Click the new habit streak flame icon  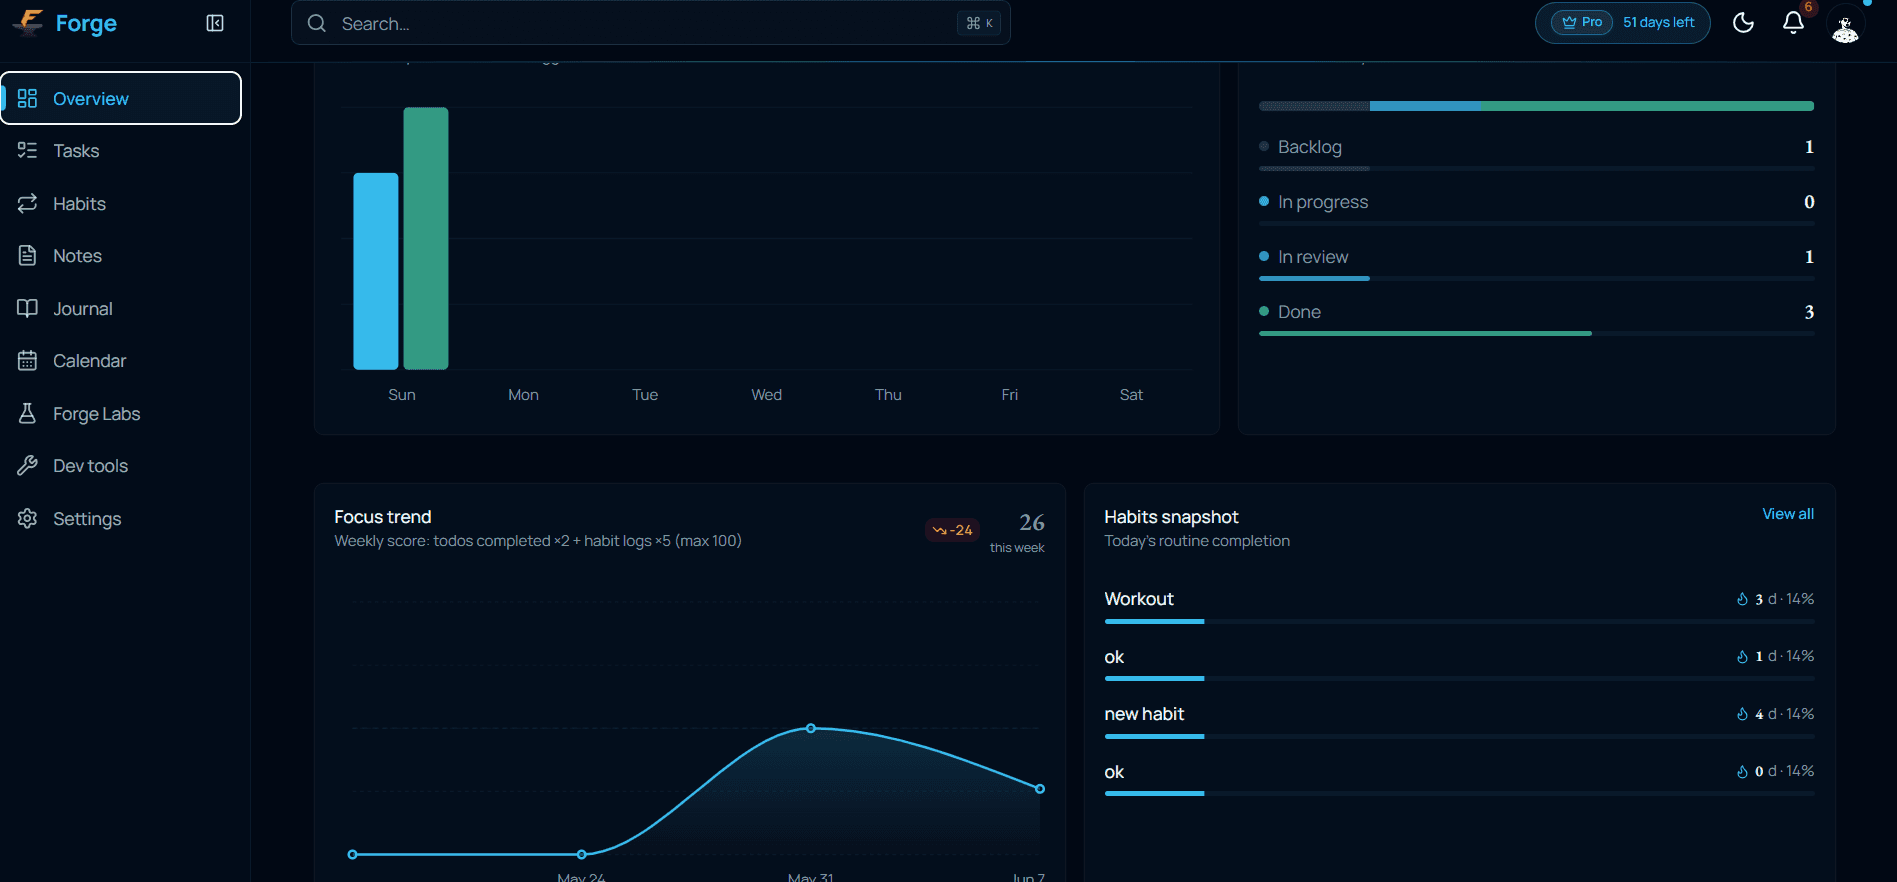point(1742,714)
